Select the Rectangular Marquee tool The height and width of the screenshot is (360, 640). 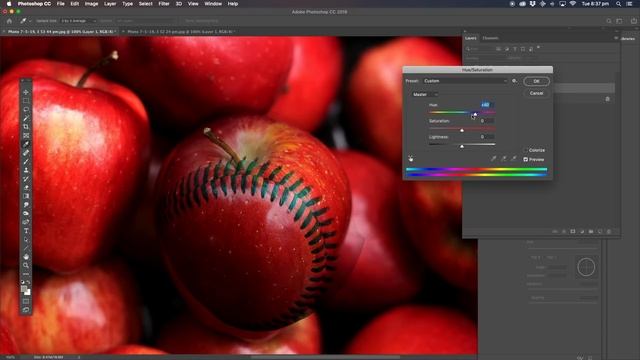26,101
